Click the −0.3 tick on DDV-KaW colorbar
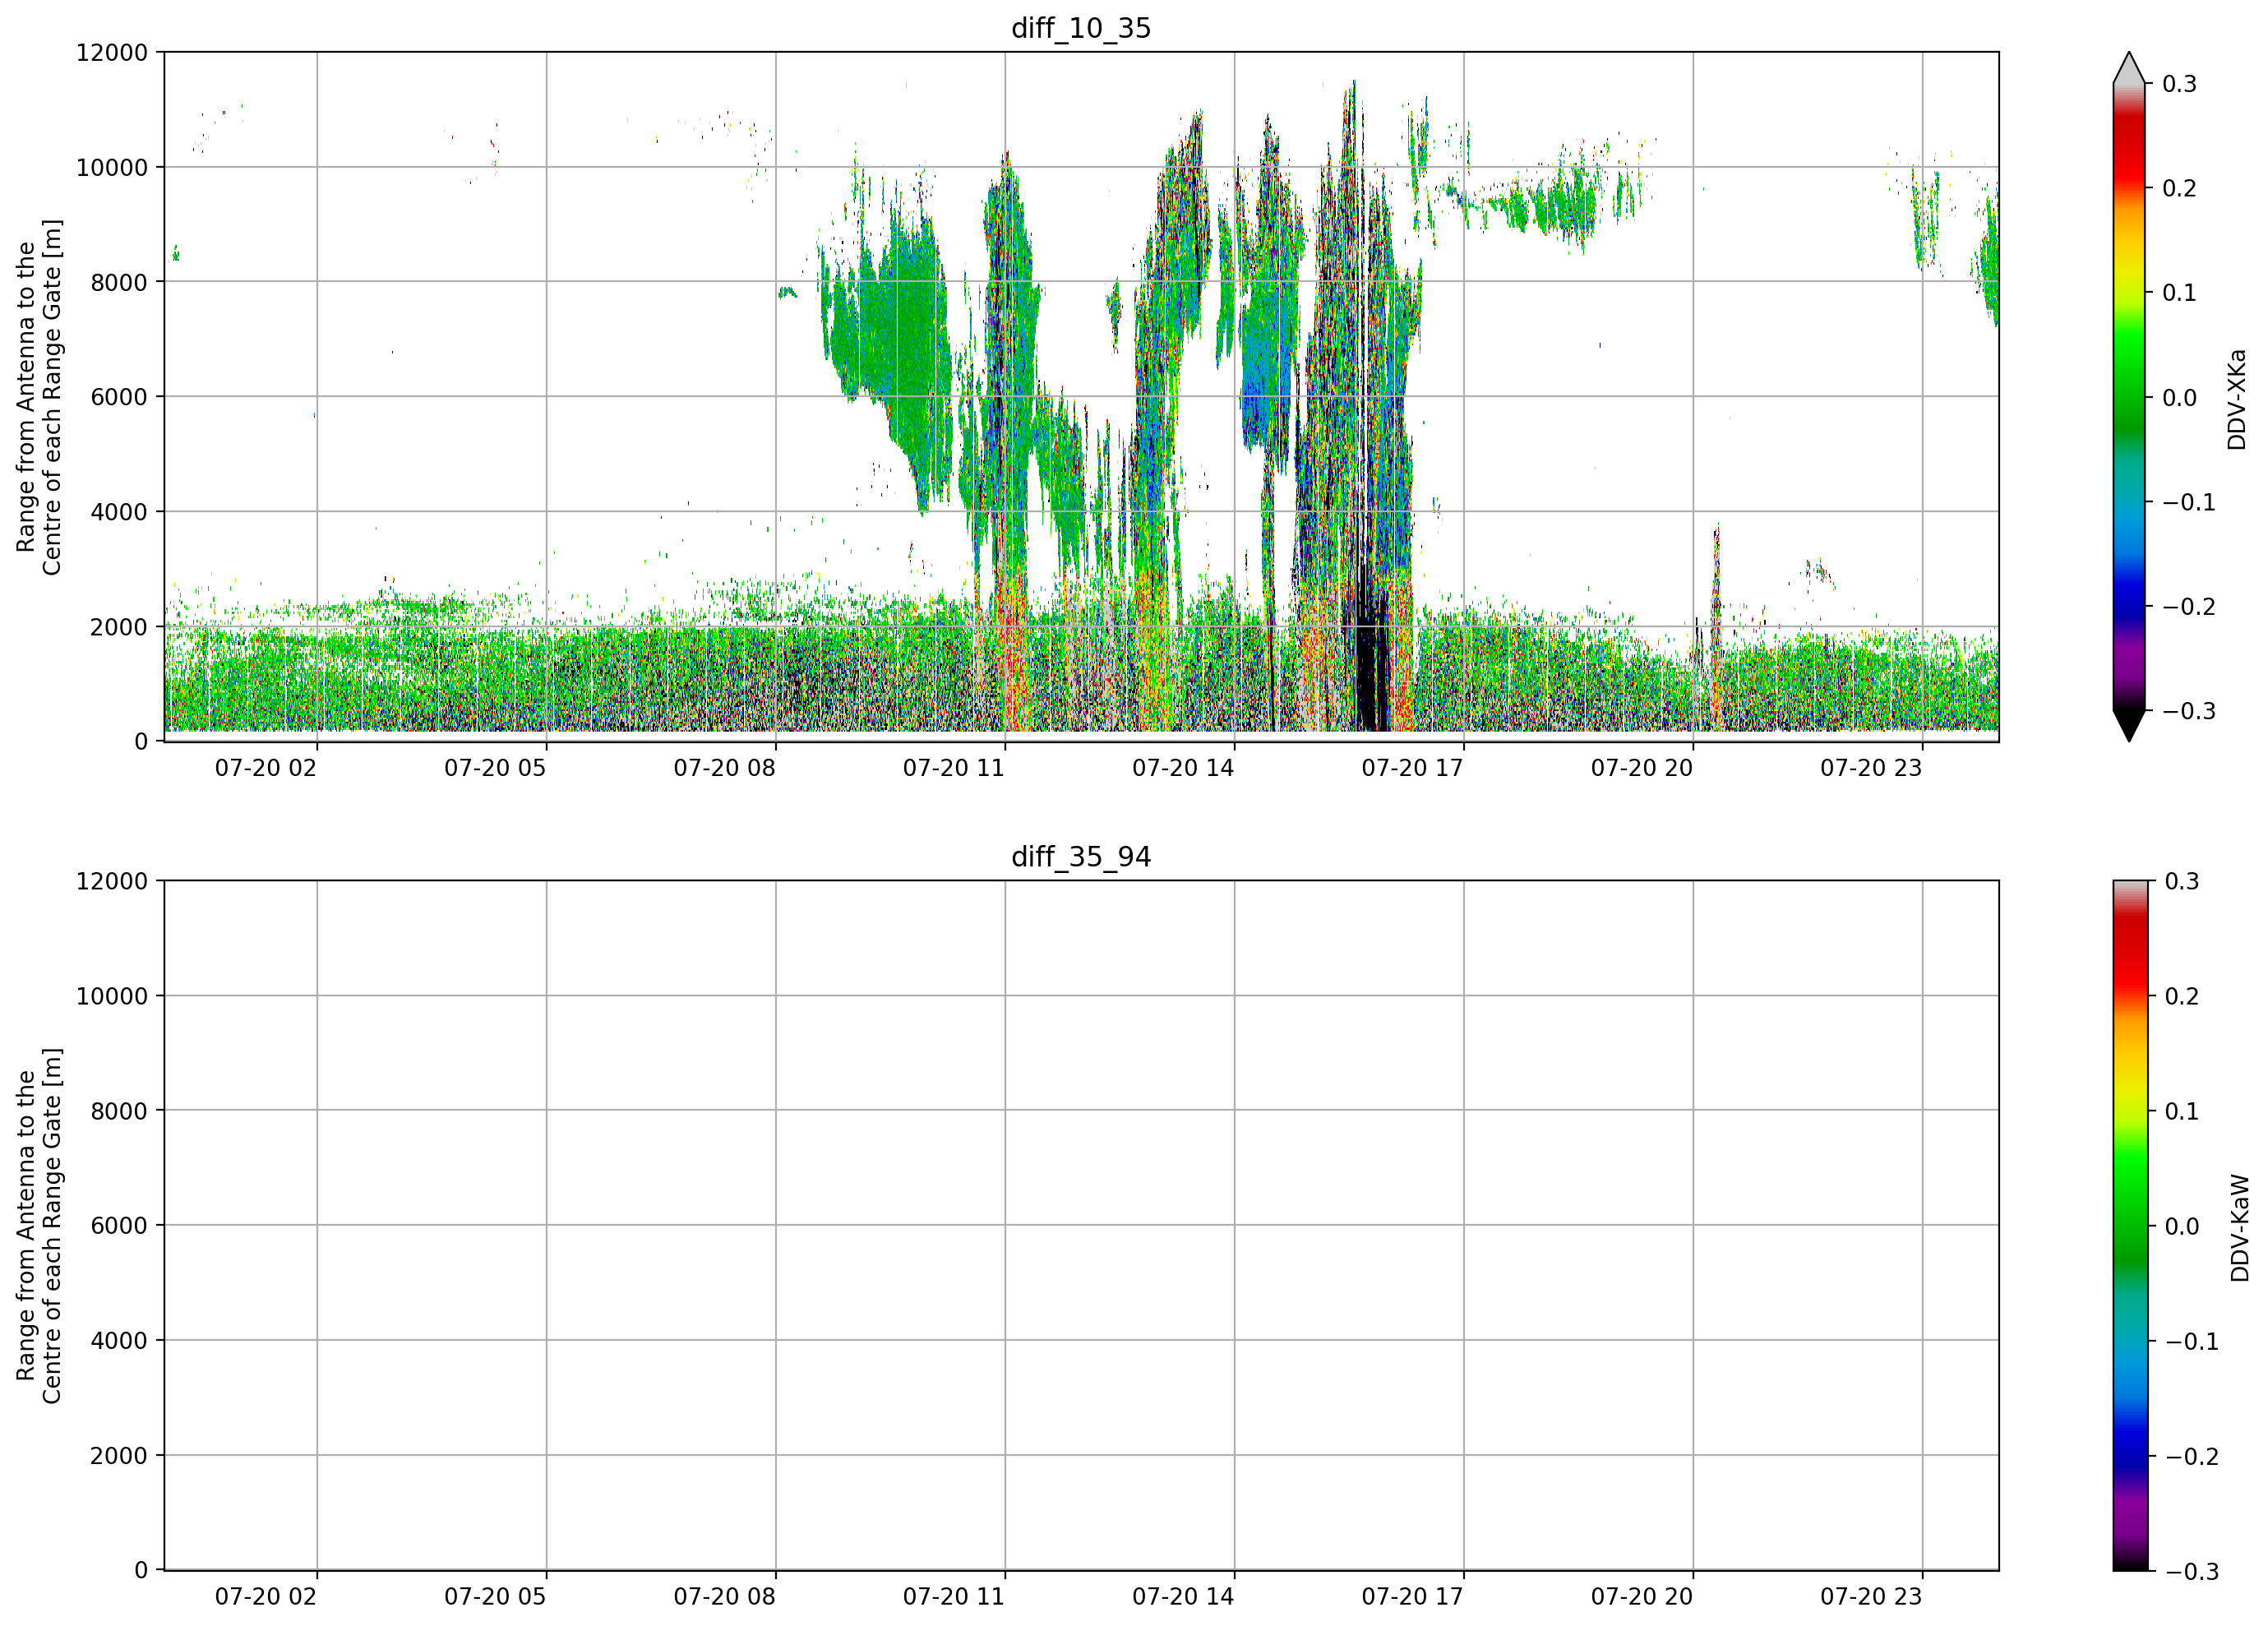The width and height of the screenshot is (2268, 1626). [x=2192, y=1571]
